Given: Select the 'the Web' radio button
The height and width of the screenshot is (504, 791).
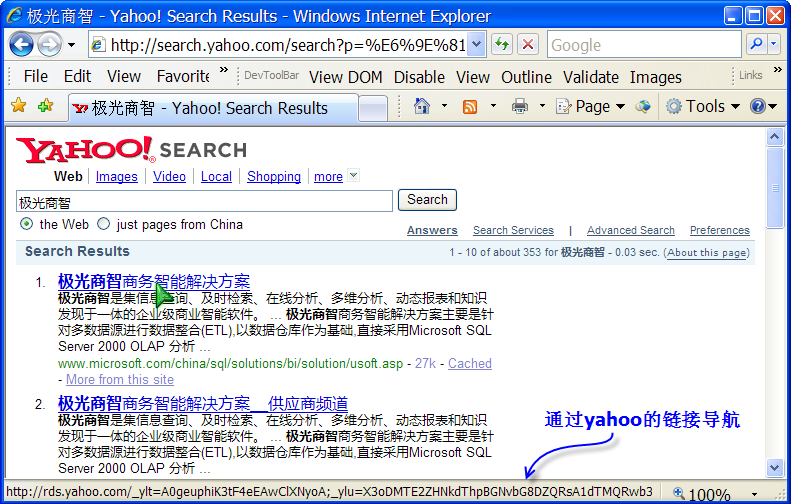Looking at the screenshot, I should (x=26, y=224).
